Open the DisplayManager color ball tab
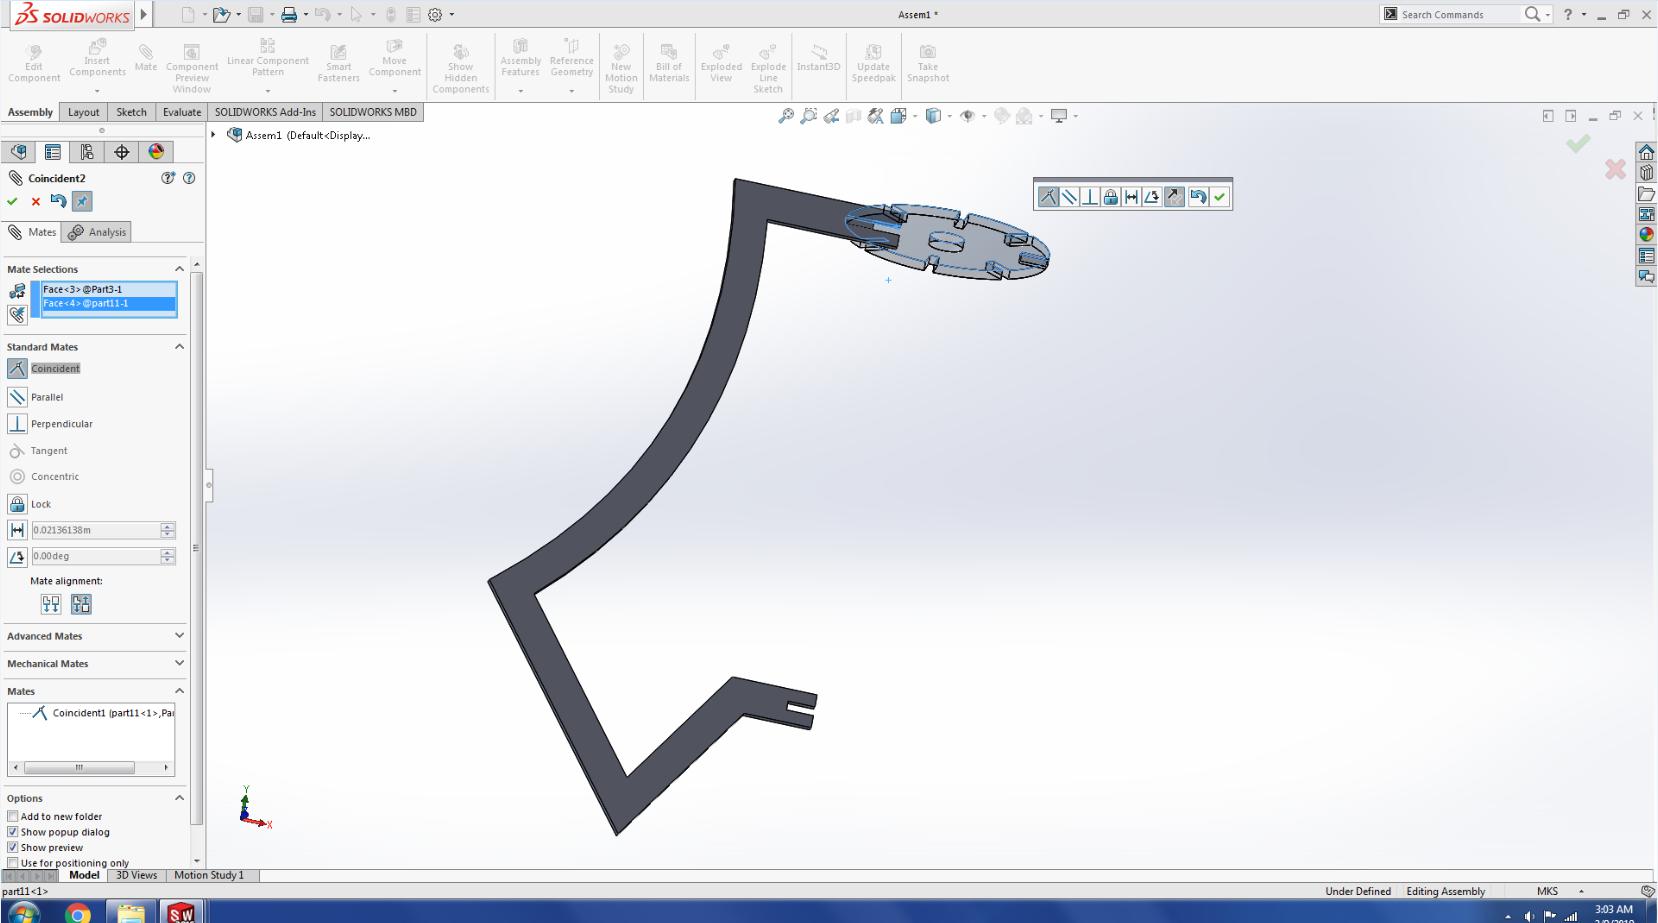Viewport: 1658px width, 923px height. click(156, 152)
